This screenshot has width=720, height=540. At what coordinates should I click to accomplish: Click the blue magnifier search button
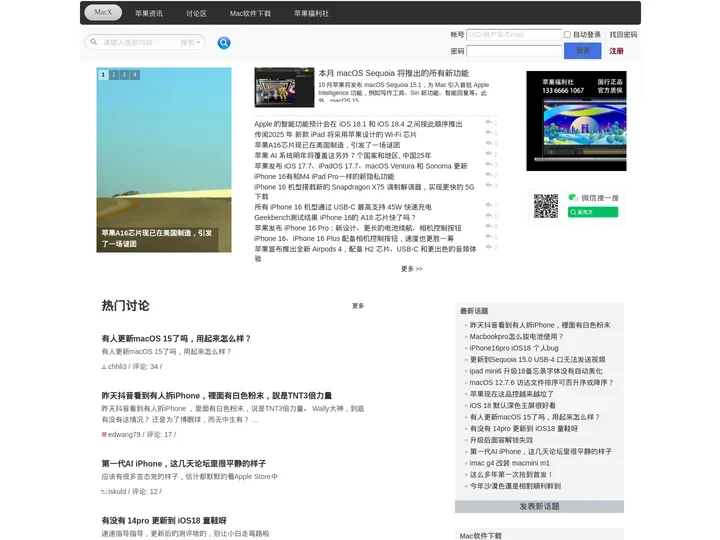click(x=224, y=43)
